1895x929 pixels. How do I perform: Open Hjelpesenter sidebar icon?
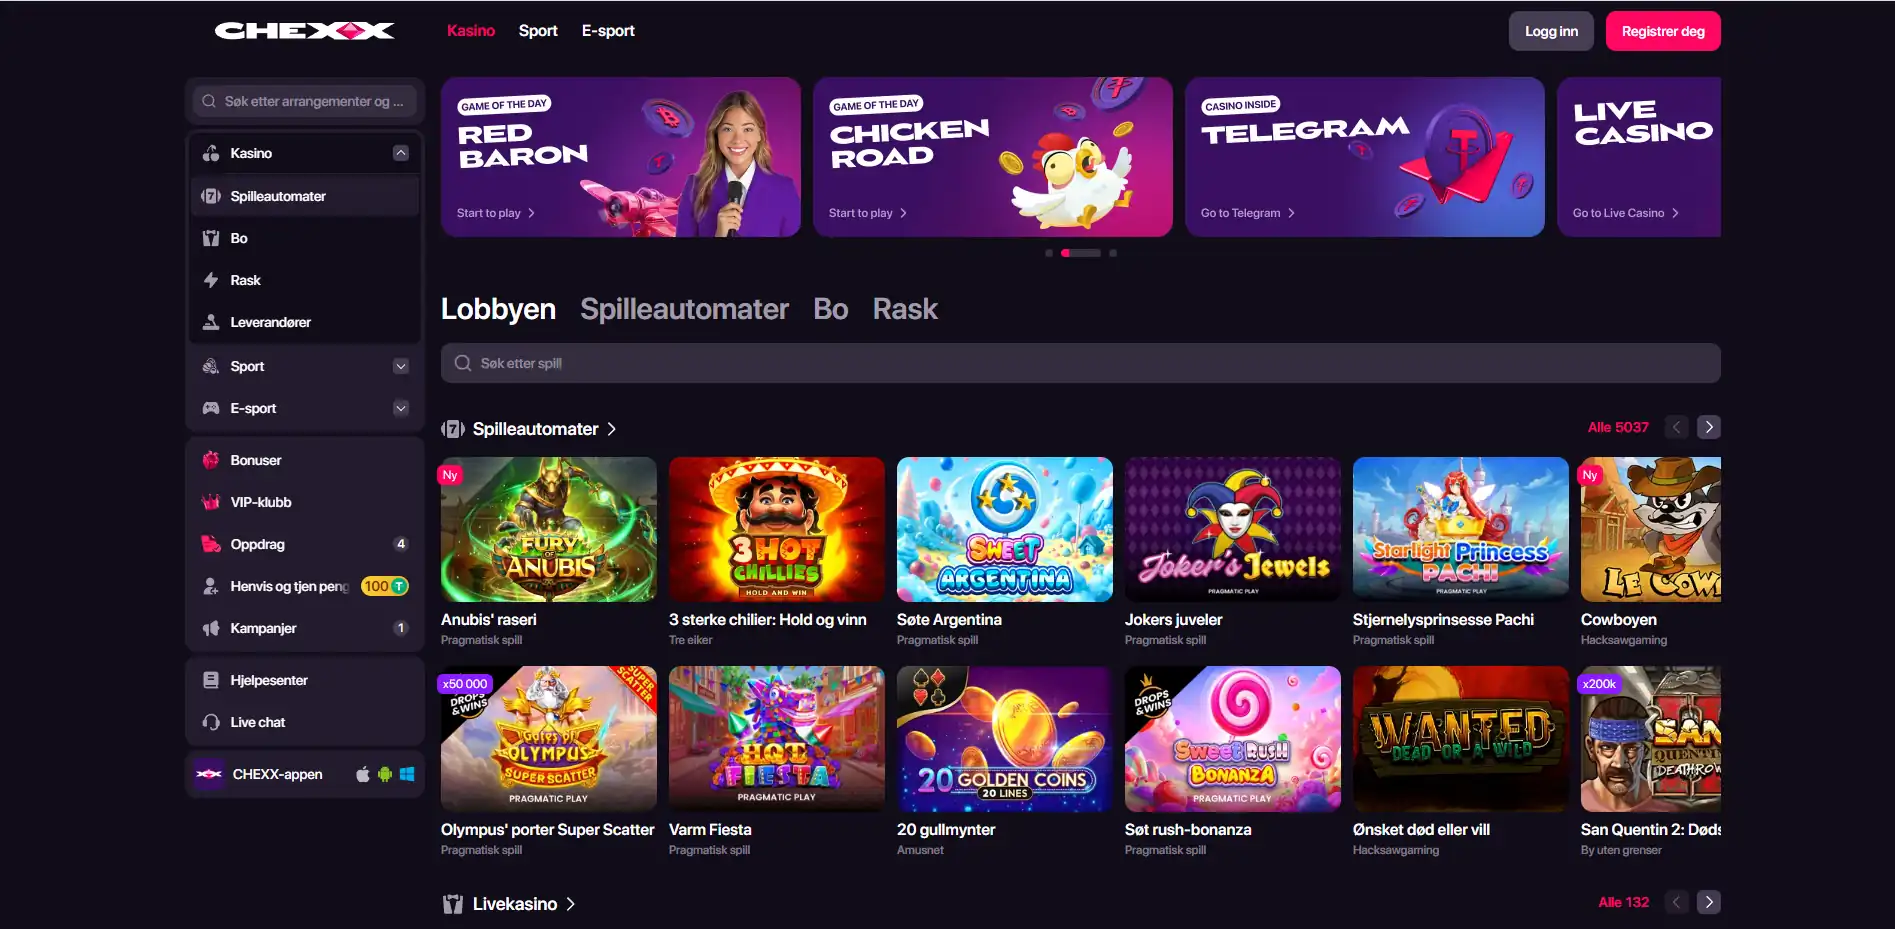(x=211, y=680)
